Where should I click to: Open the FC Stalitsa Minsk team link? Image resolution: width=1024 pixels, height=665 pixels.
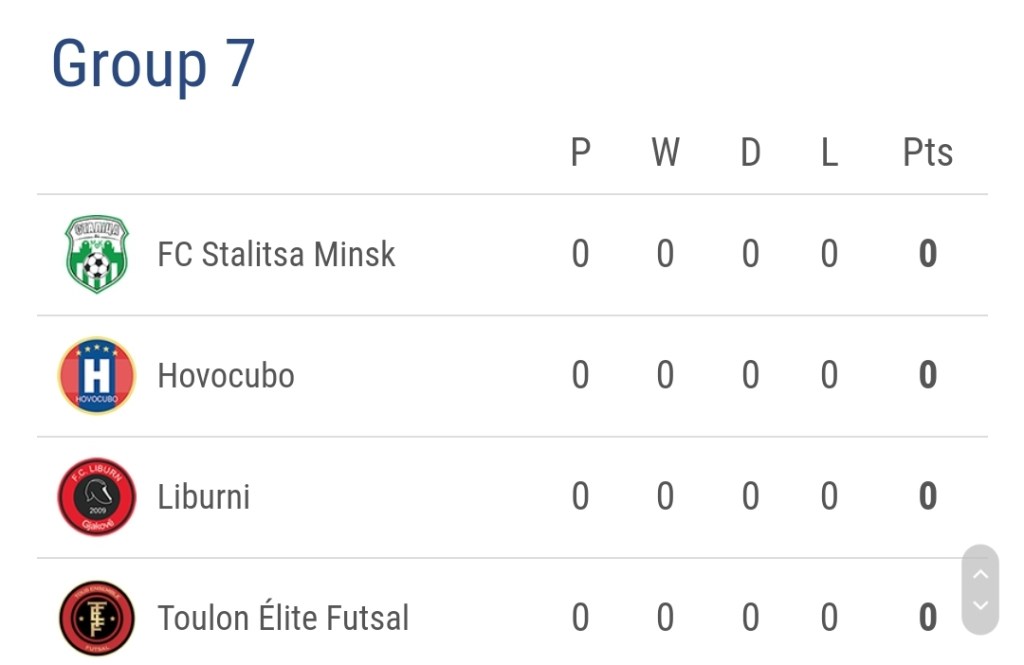(276, 255)
